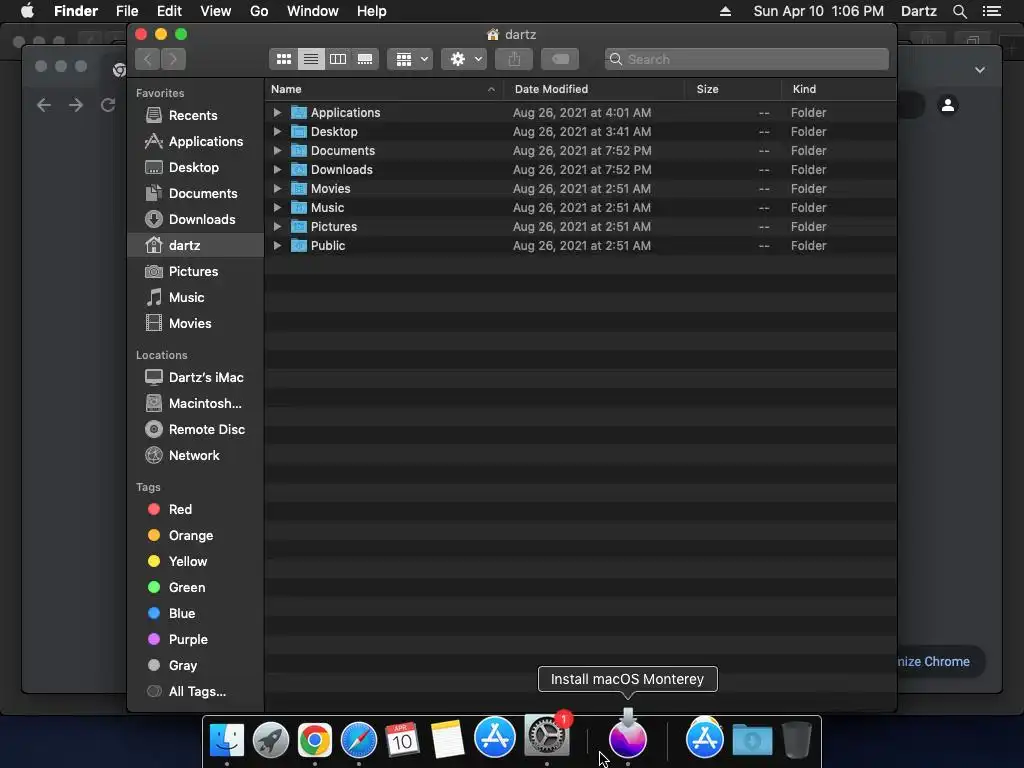
Task: Filter by the Purple tag
Action: [x=195, y=639]
